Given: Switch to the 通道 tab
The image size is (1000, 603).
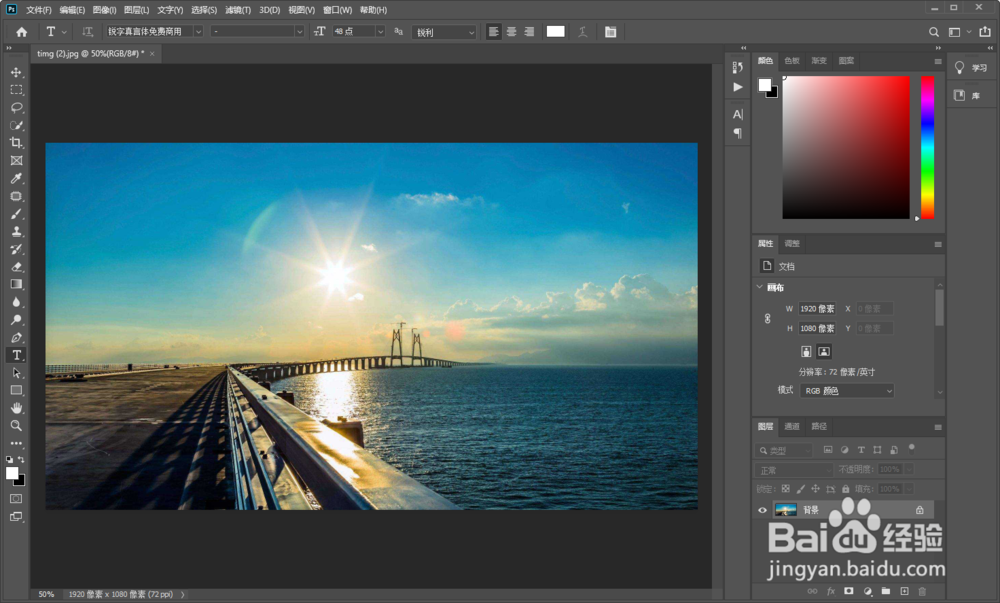Looking at the screenshot, I should (792, 426).
